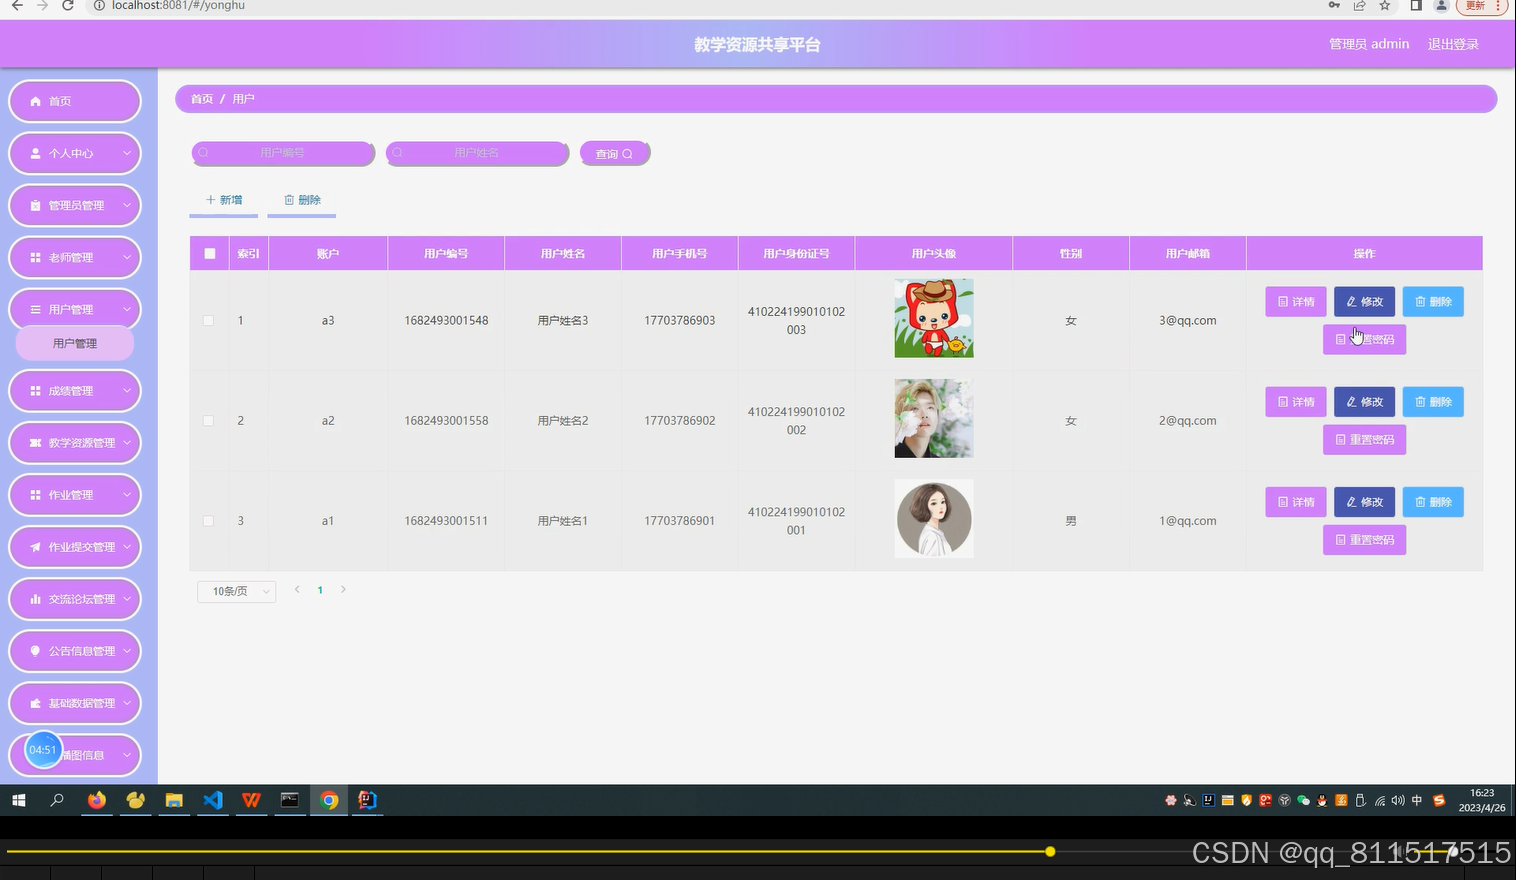Click 重置密码 for account a1
The width and height of the screenshot is (1516, 880).
pyautogui.click(x=1364, y=540)
